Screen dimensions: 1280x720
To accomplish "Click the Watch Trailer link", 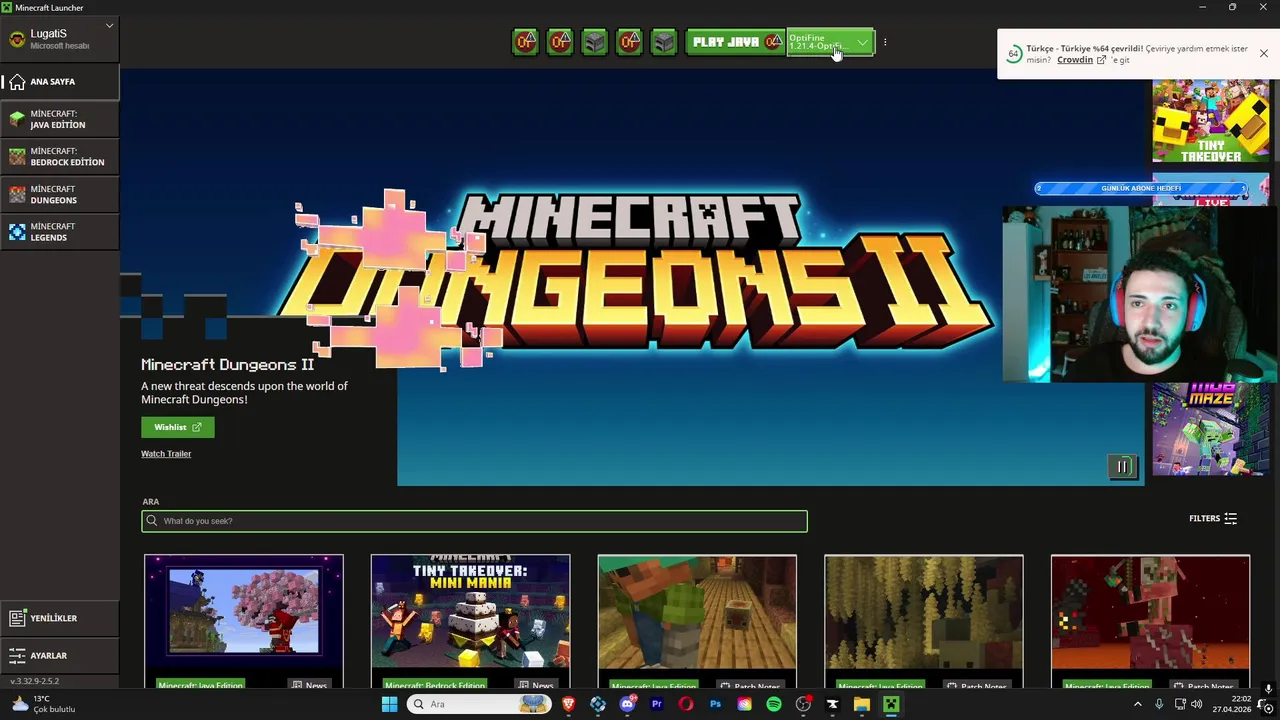I will pos(166,454).
